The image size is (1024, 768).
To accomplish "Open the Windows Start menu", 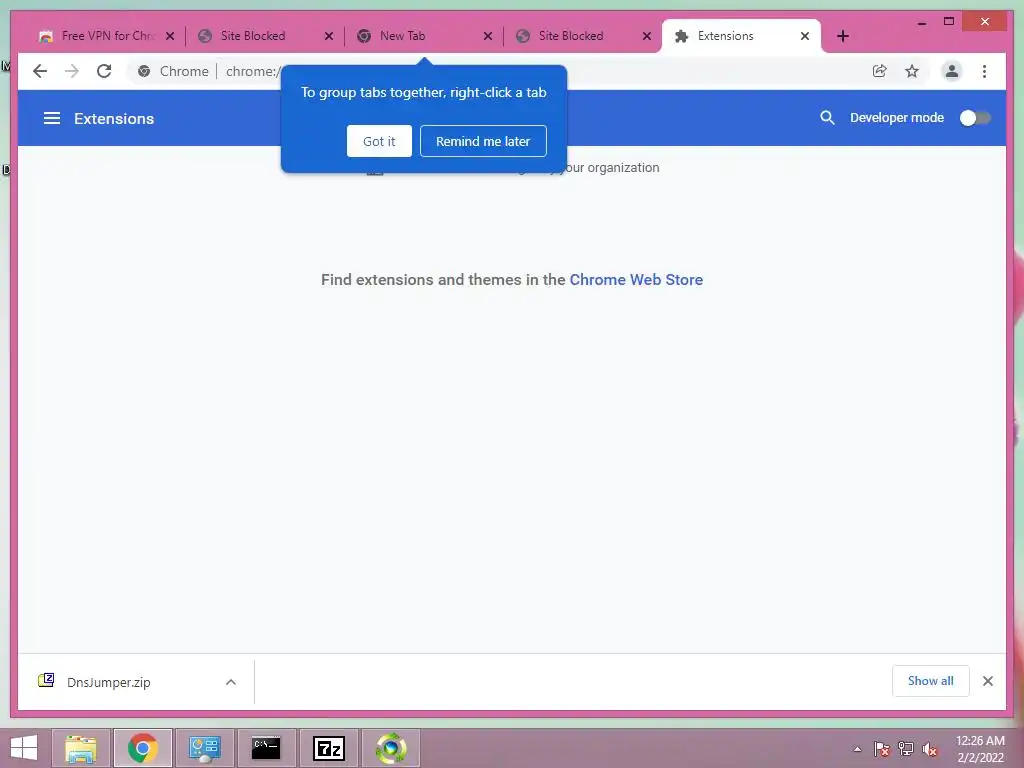I will [24, 748].
